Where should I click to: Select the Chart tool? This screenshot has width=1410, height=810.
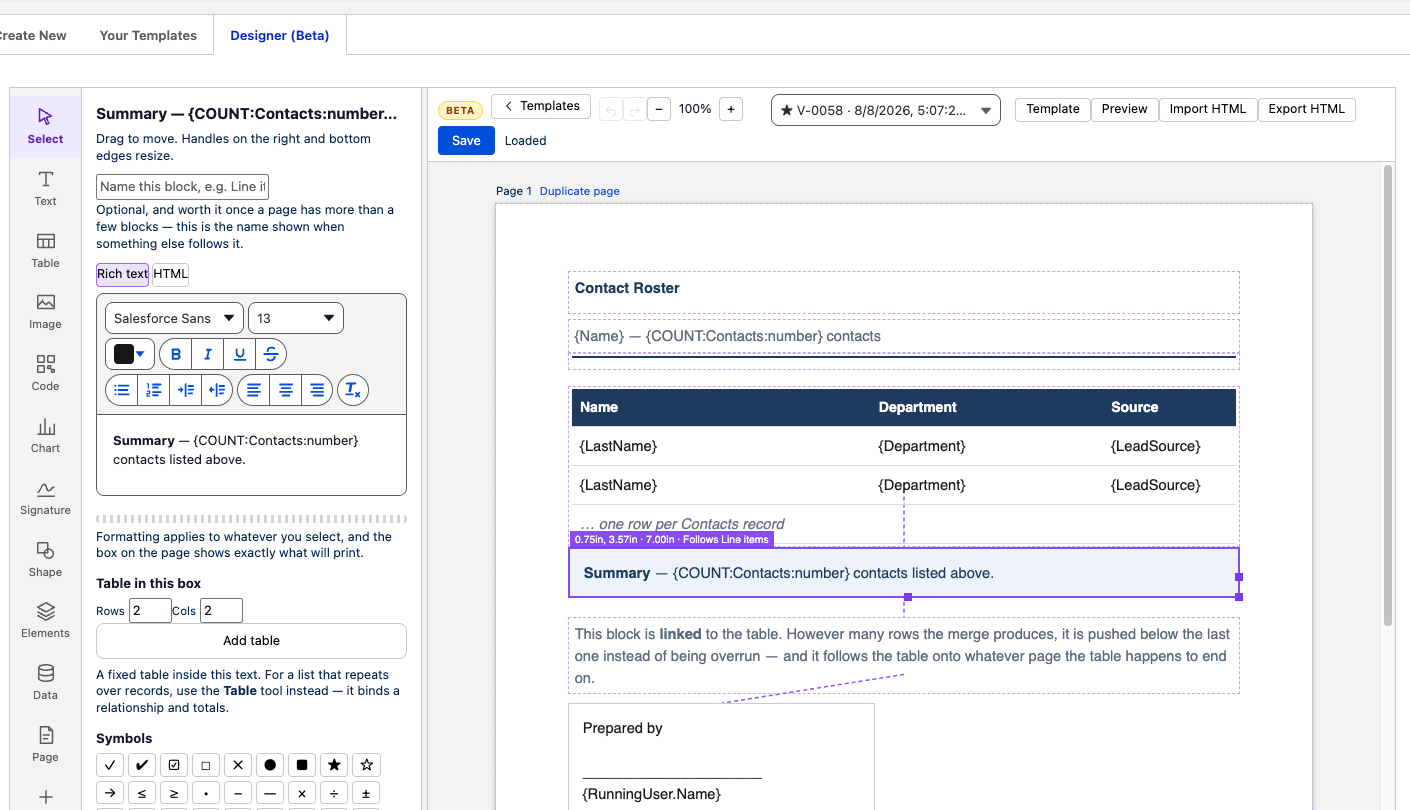pos(45,435)
